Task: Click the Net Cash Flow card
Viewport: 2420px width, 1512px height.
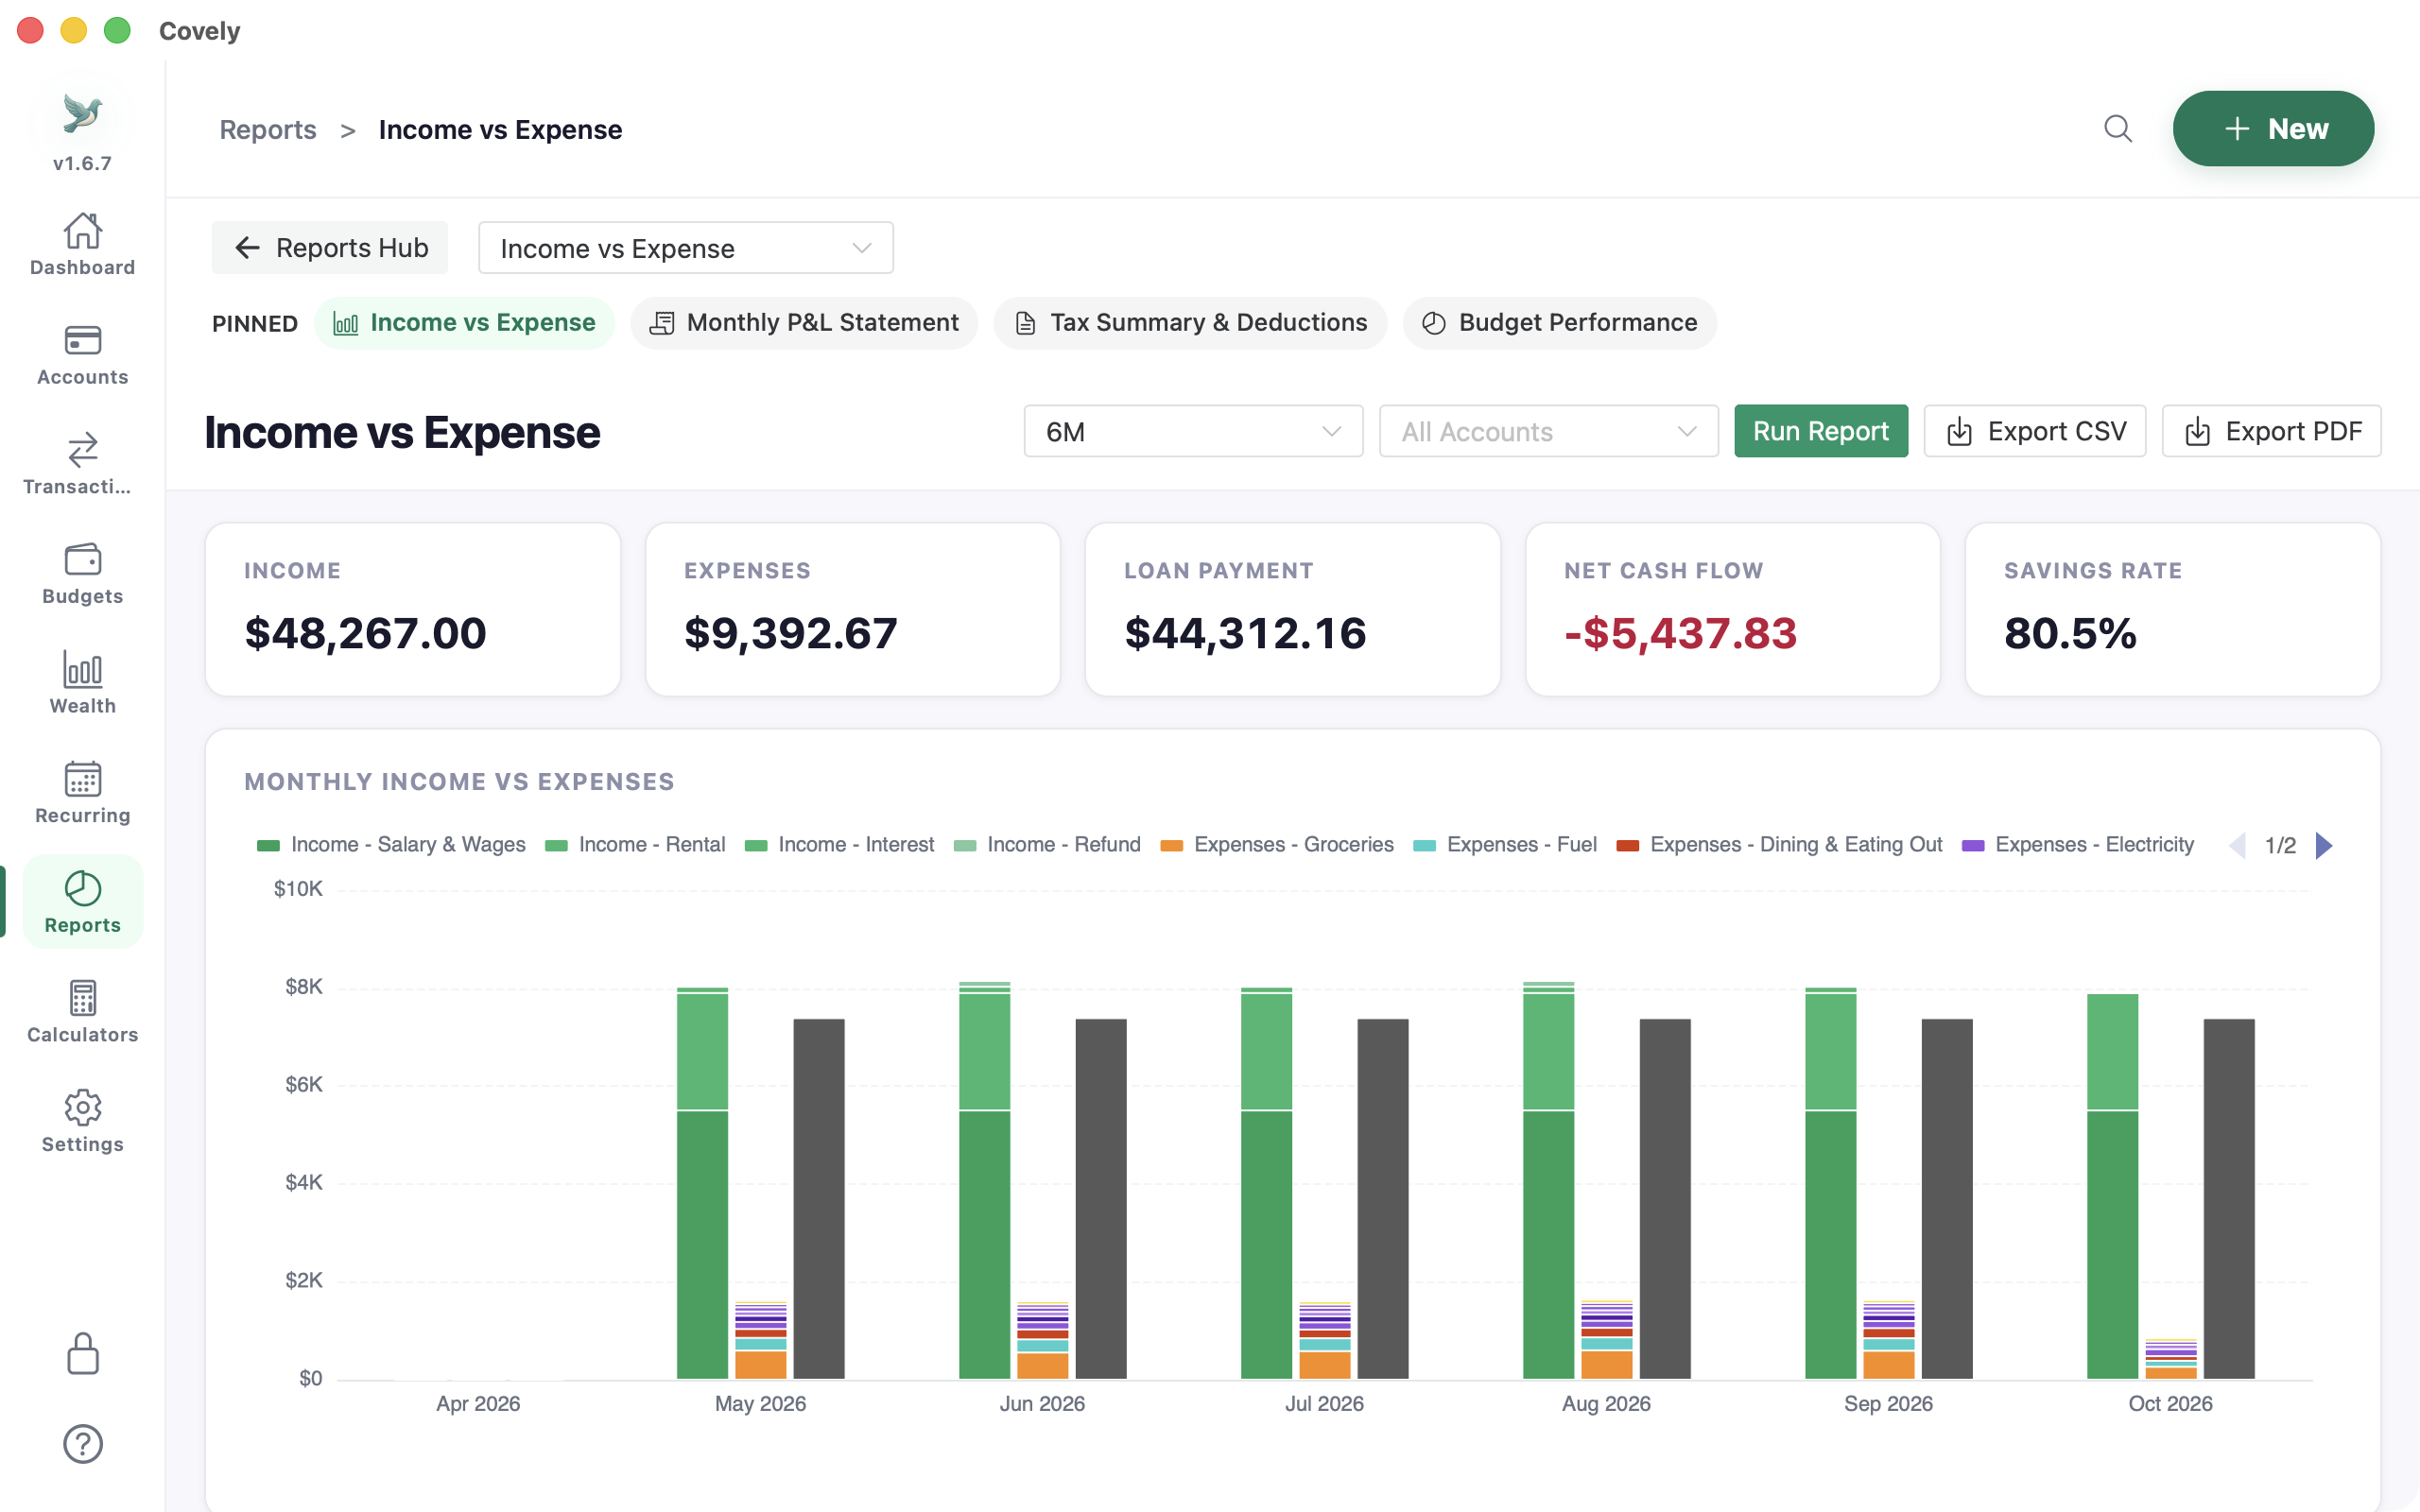Action: click(x=1732, y=609)
